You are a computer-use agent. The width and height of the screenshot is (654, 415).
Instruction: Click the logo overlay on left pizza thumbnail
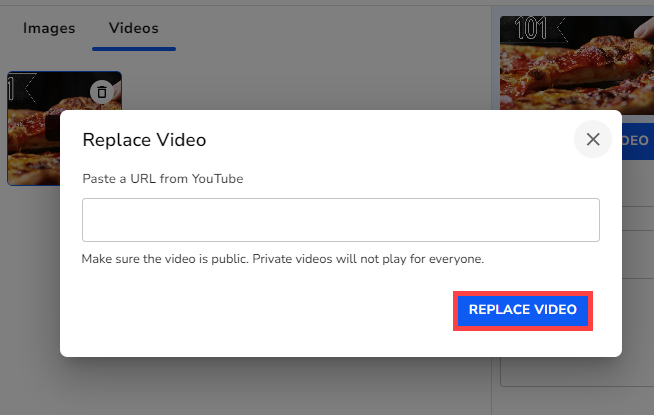click(x=22, y=89)
